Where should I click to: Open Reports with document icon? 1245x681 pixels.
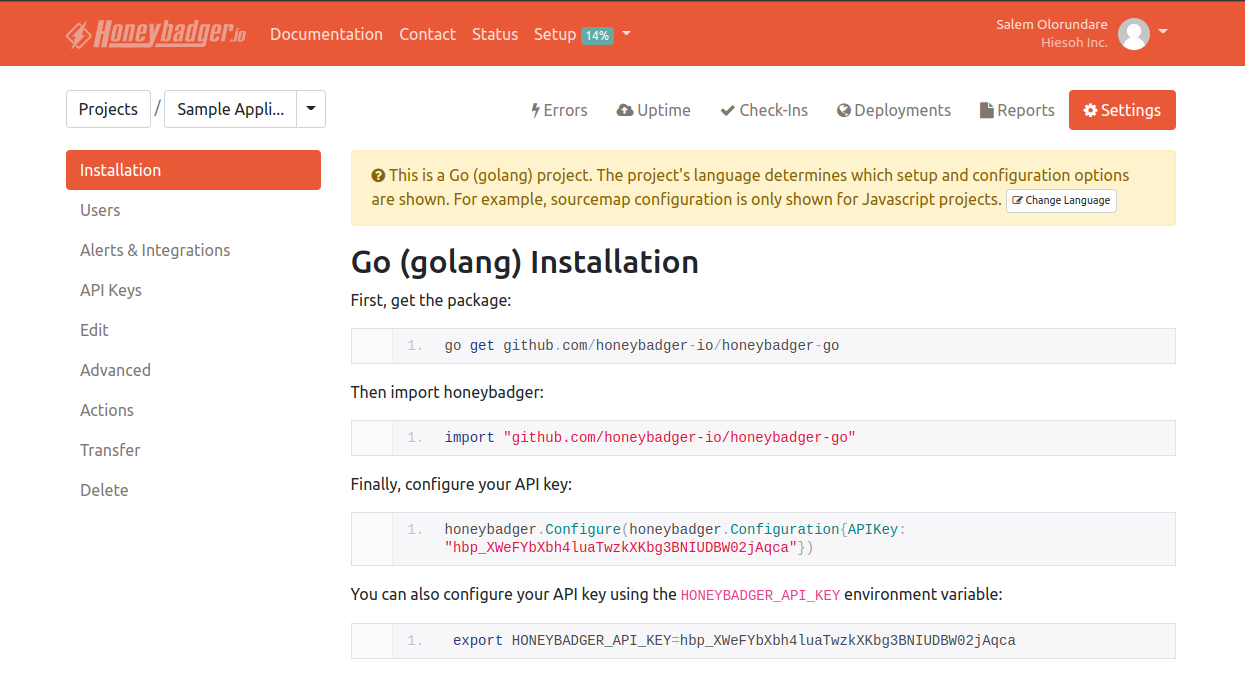coord(1017,110)
